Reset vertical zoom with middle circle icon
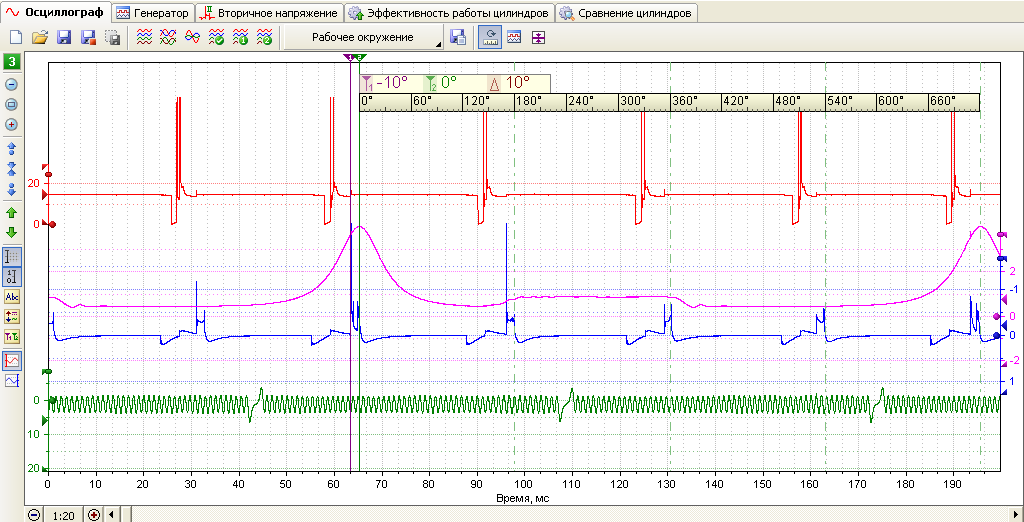1024x522 pixels. coord(12,105)
